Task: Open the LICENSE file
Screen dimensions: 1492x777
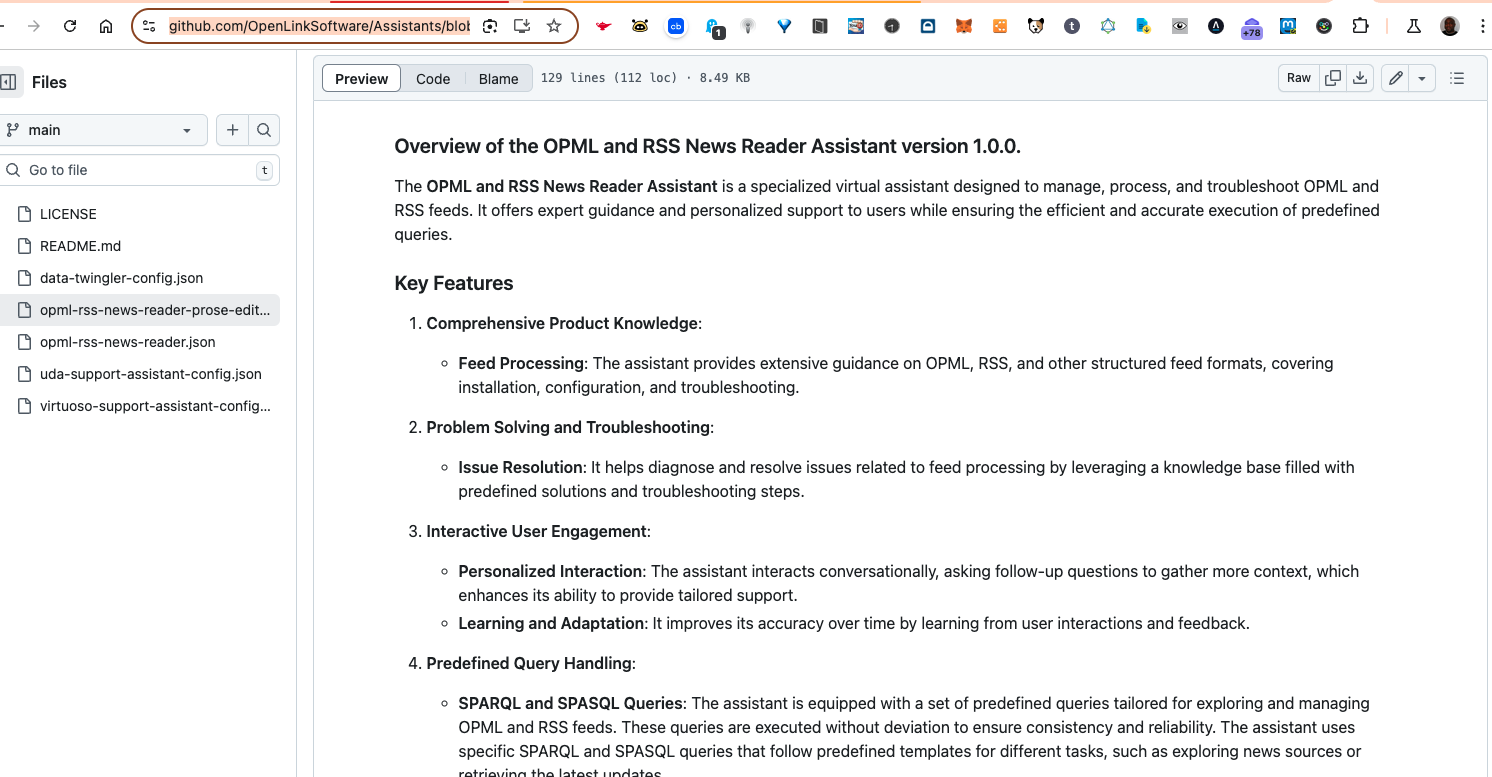Action: pos(68,214)
